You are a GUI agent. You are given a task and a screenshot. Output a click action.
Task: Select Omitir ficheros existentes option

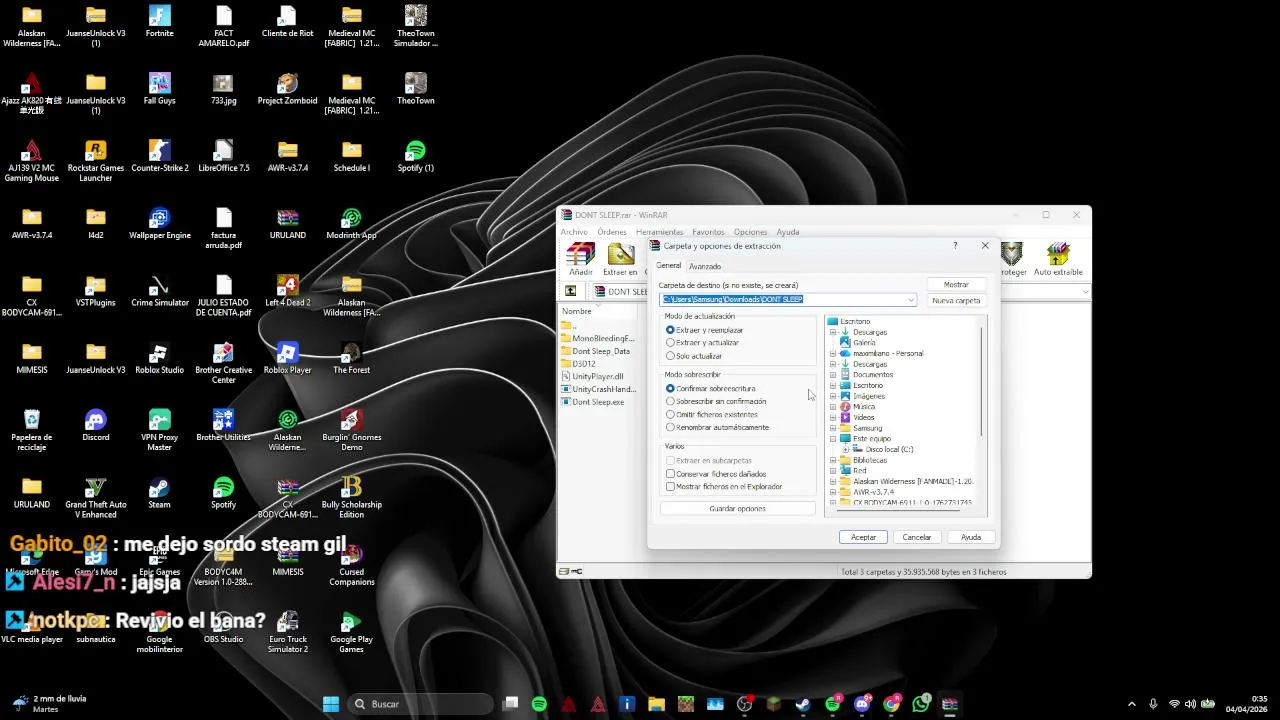(x=712, y=414)
